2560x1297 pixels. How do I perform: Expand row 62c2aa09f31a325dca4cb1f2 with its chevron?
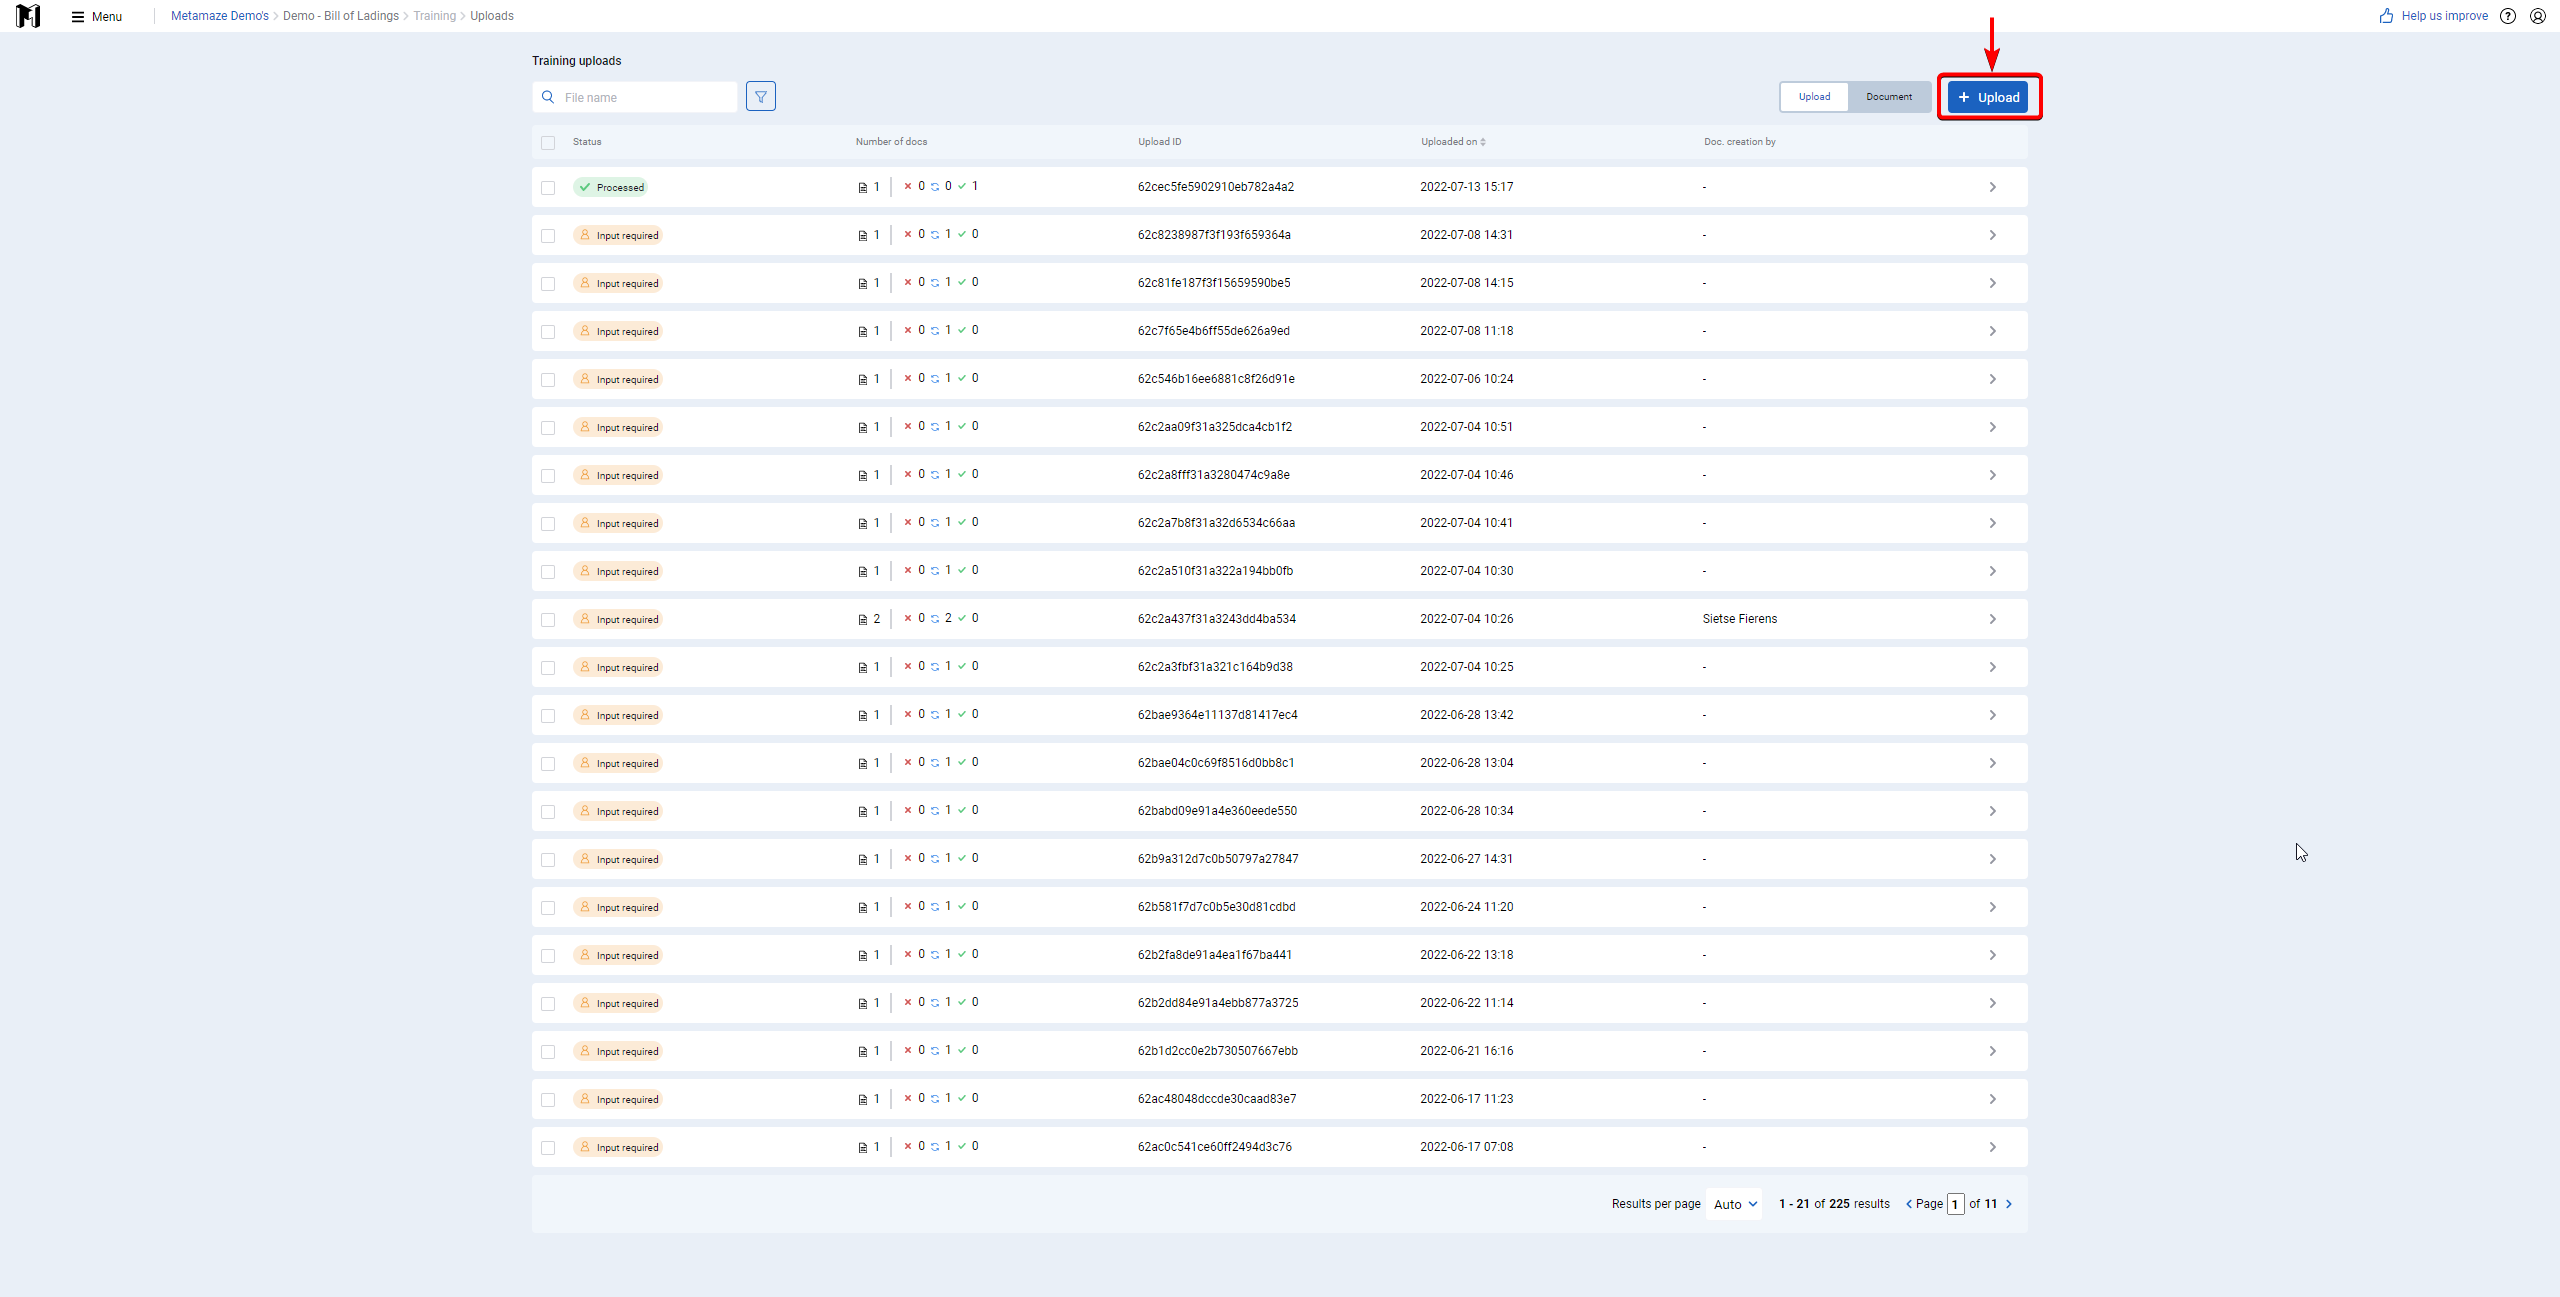[1992, 427]
